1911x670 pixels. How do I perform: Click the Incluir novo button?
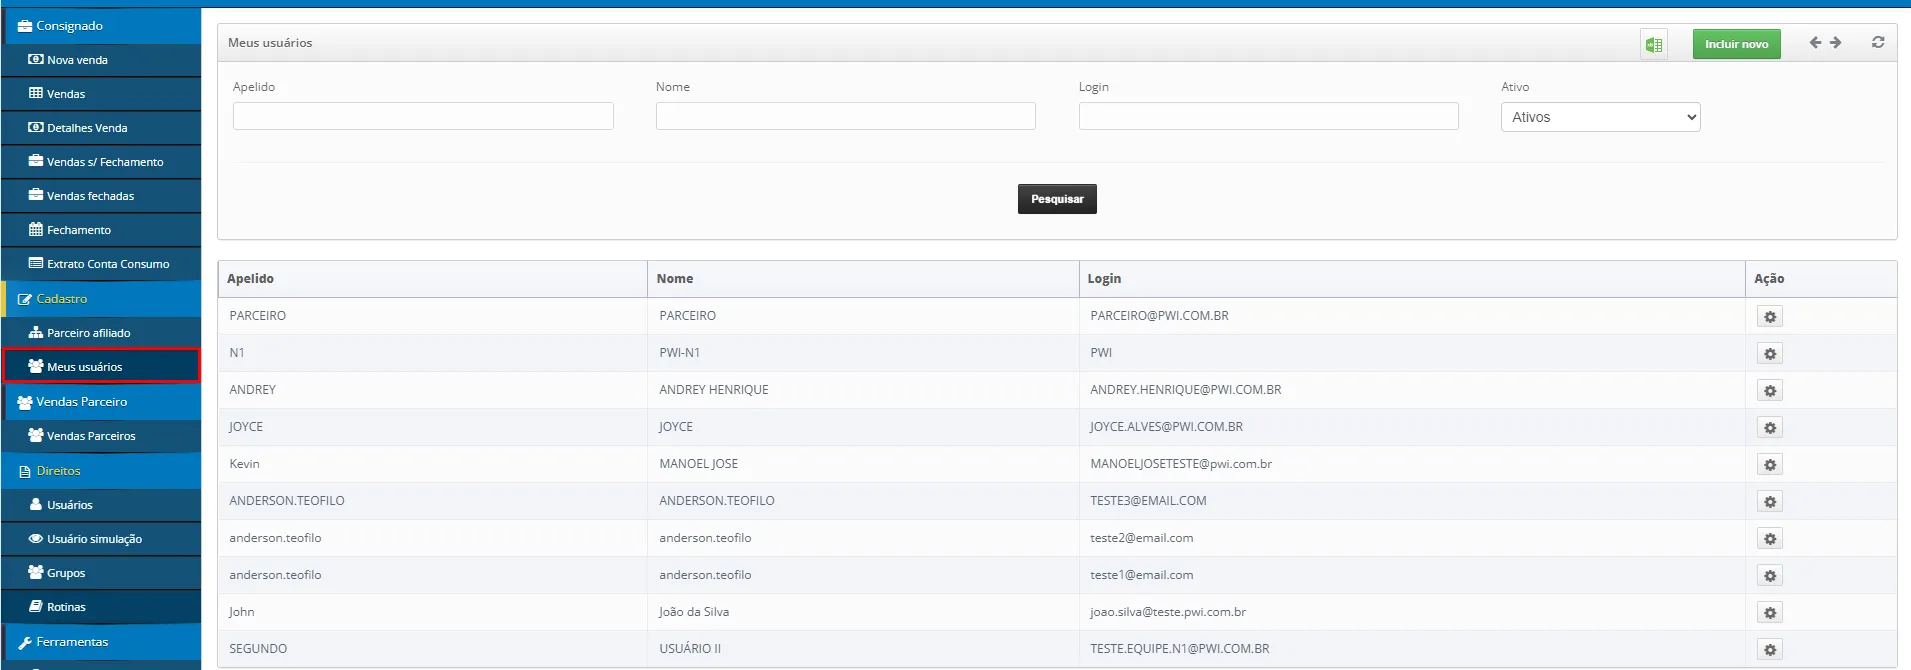(x=1736, y=44)
